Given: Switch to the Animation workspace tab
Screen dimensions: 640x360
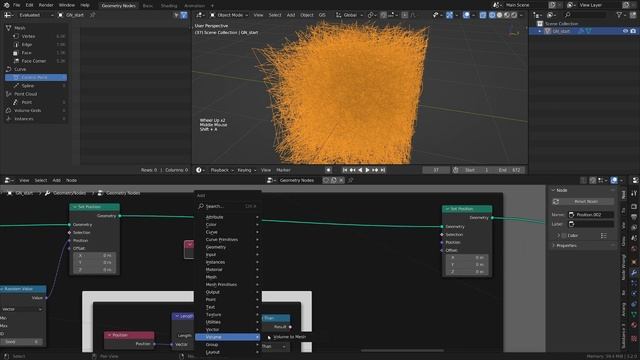Looking at the screenshot, I should [x=194, y=6].
